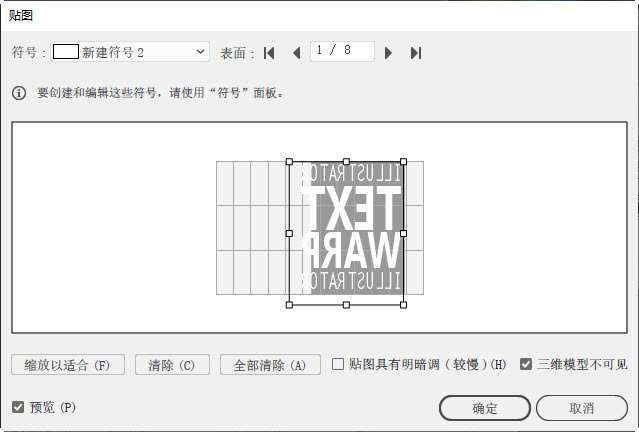Click 全部清除 (A) button
Viewport: 639px width, 432px height.
(270, 365)
